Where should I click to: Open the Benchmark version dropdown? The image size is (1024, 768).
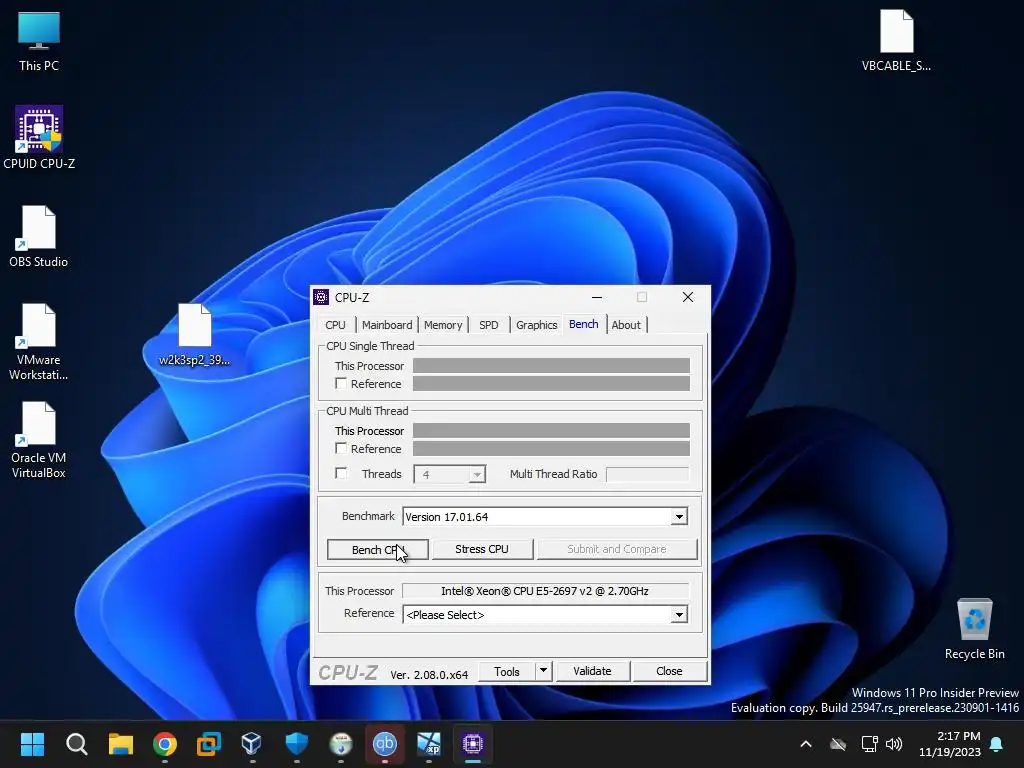(679, 517)
